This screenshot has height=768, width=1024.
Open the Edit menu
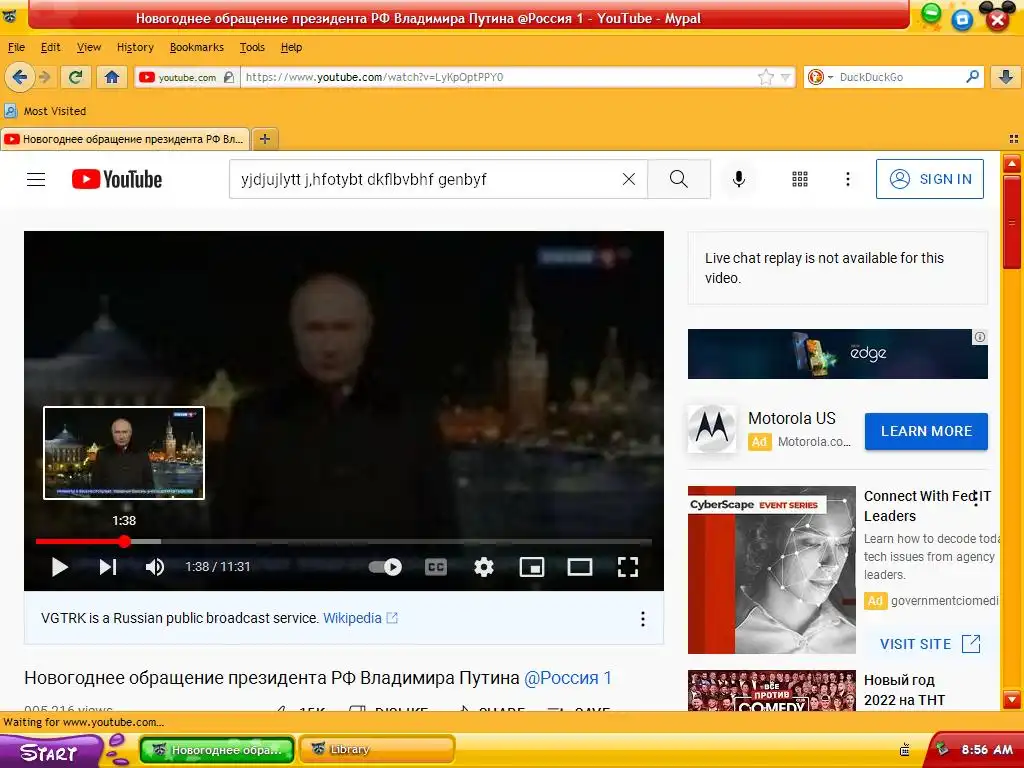[50, 47]
